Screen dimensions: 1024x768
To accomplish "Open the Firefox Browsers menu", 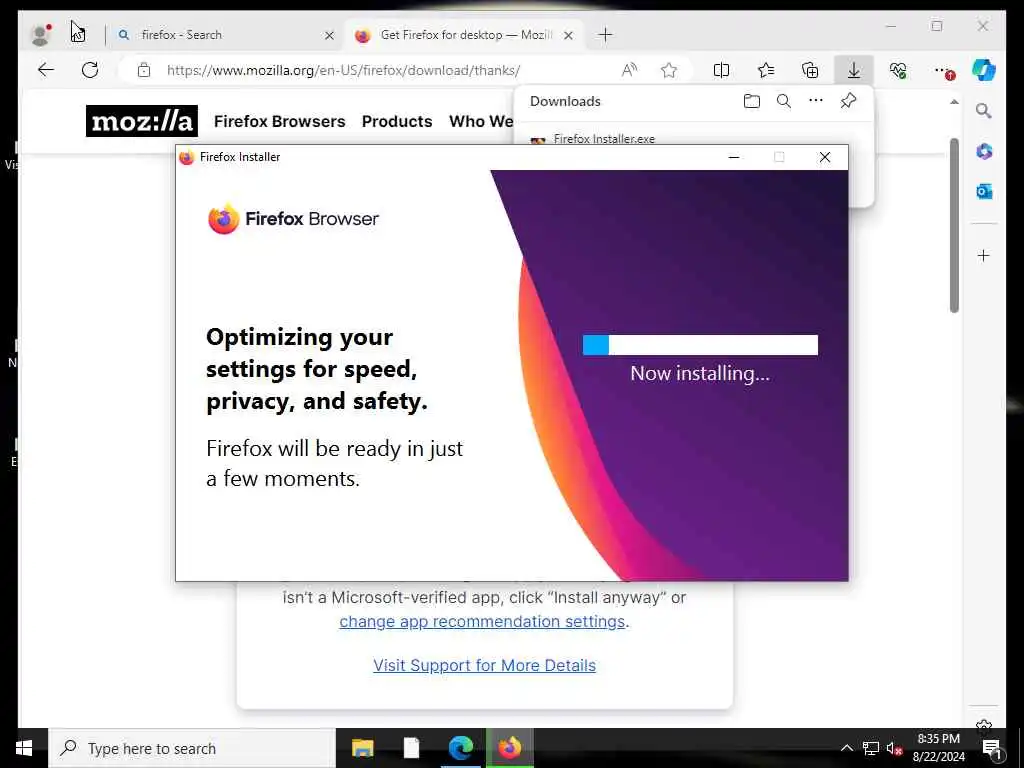I will coord(280,121).
